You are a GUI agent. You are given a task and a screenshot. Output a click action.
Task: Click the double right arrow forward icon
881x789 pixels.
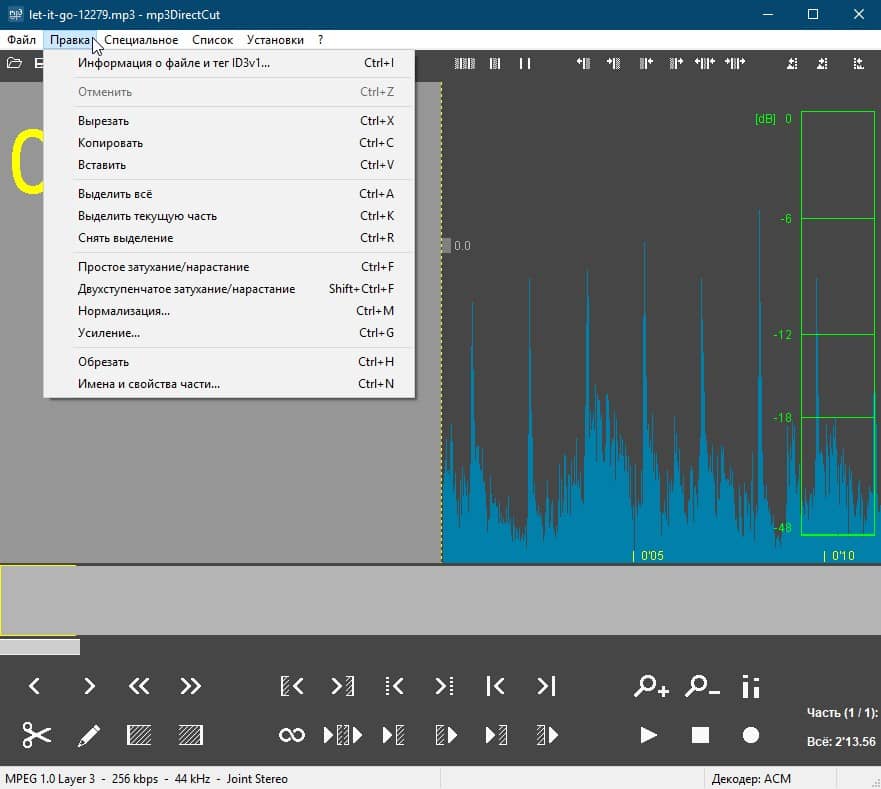[190, 686]
